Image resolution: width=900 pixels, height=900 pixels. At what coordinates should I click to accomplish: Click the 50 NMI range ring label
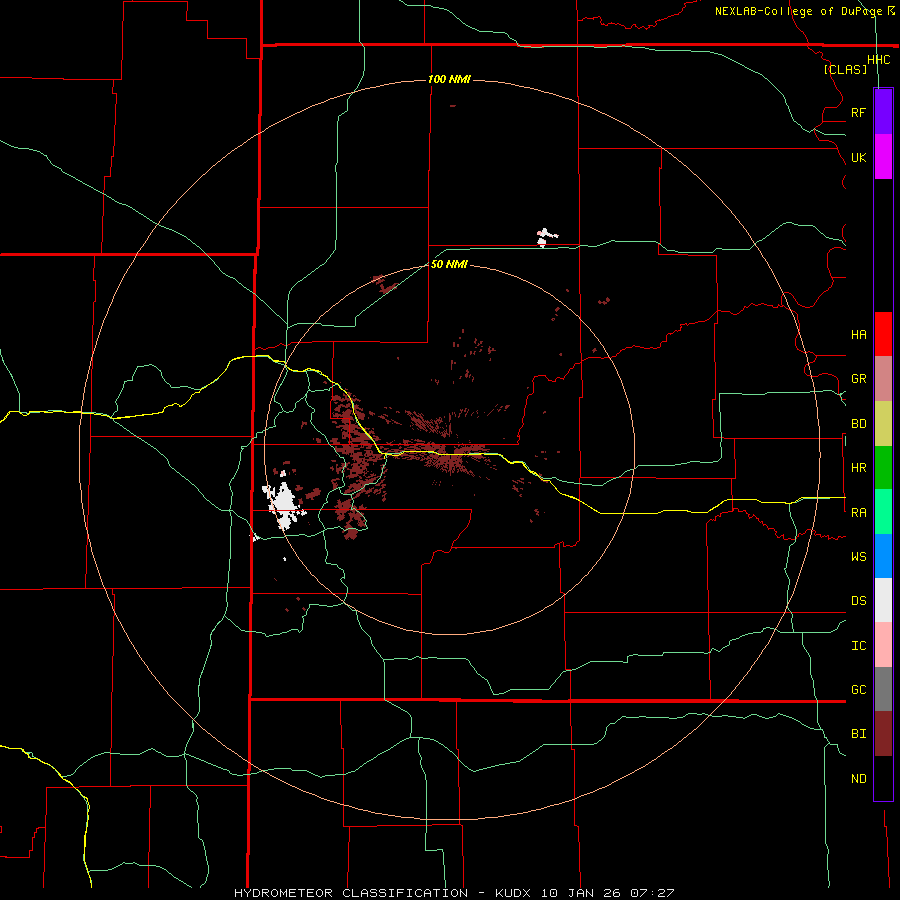[449, 265]
